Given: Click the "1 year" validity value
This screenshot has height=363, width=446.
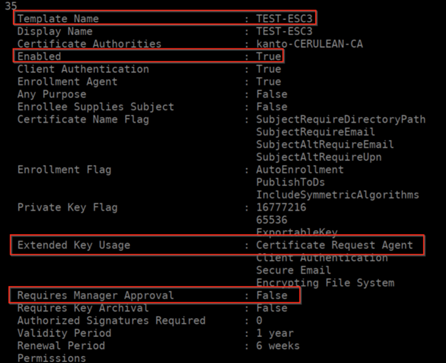Looking at the screenshot, I should pyautogui.click(x=275, y=333).
